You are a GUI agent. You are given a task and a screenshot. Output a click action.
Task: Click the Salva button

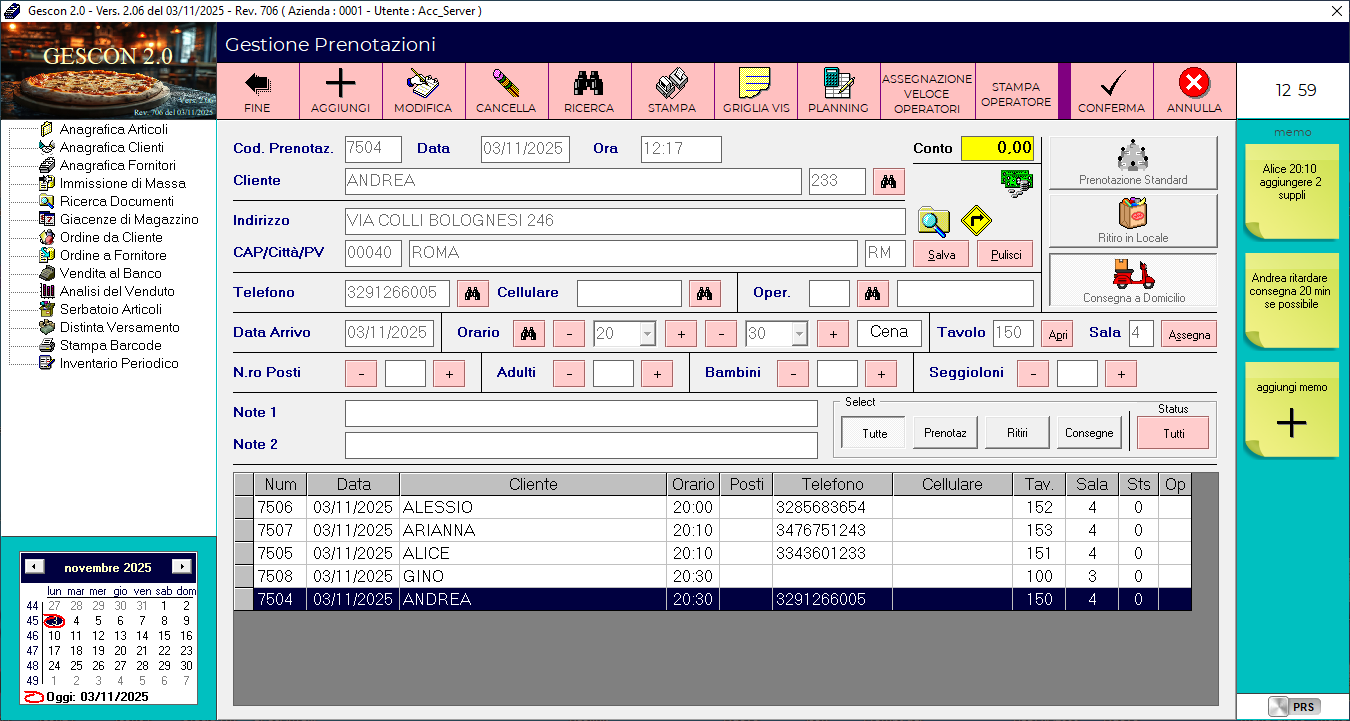point(941,254)
